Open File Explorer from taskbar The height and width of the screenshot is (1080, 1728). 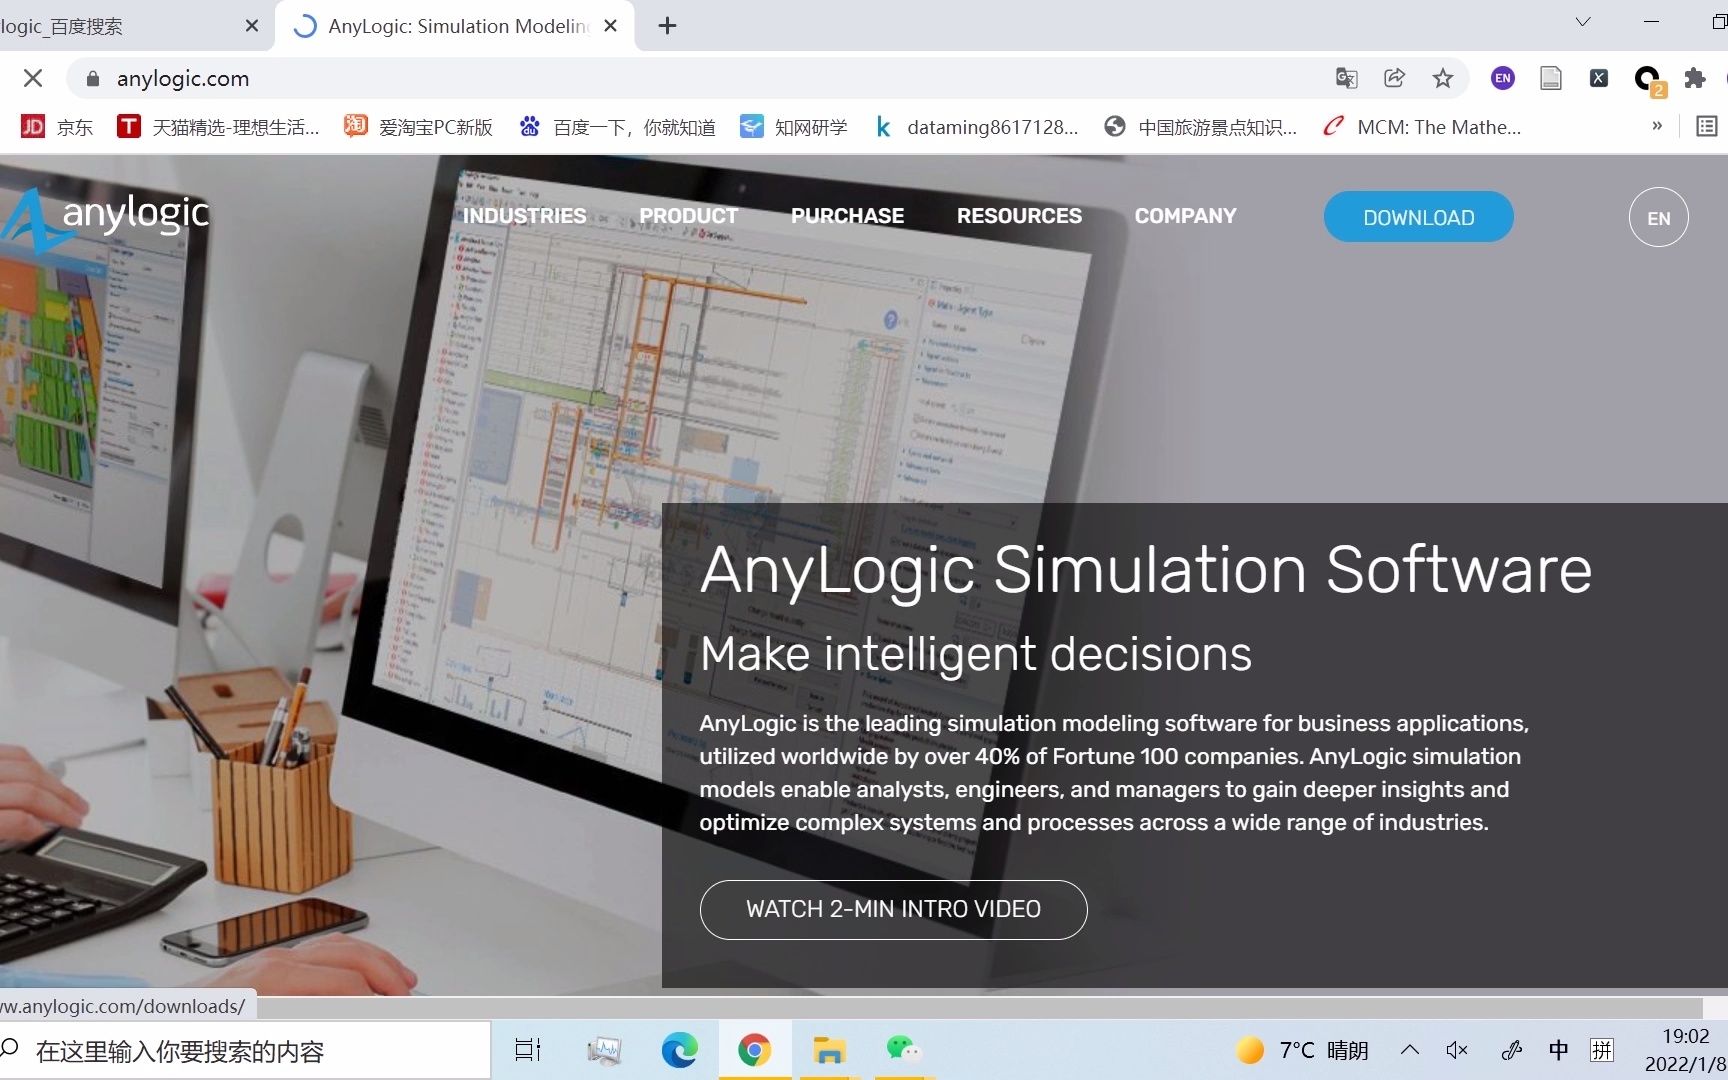[829, 1050]
